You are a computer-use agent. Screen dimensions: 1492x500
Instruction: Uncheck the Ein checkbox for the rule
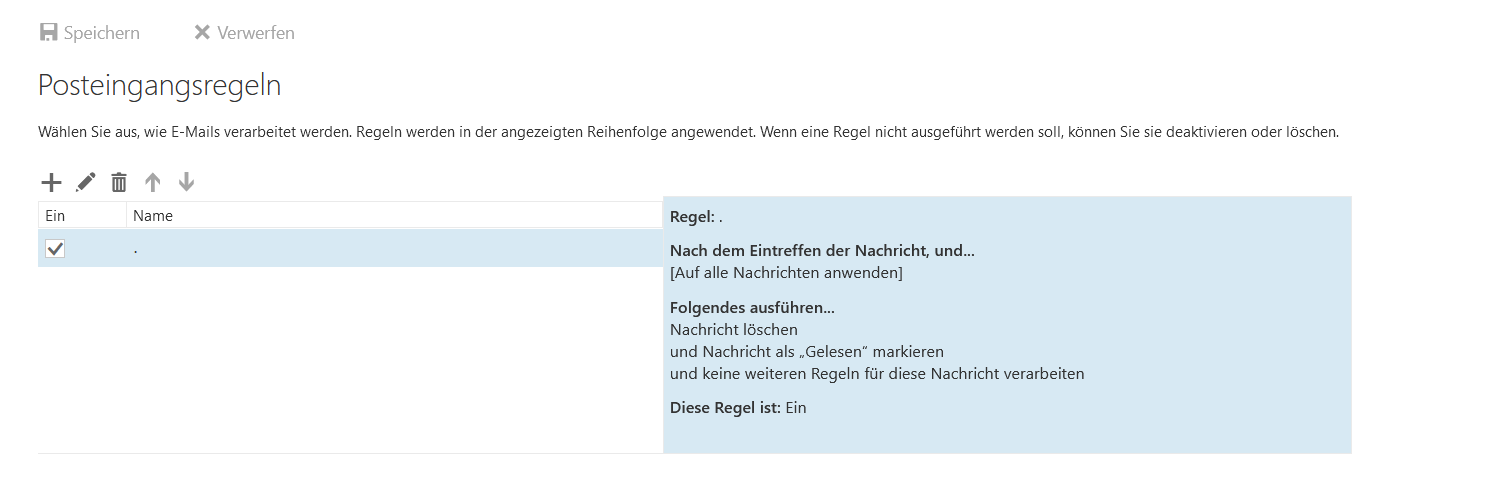coord(55,248)
